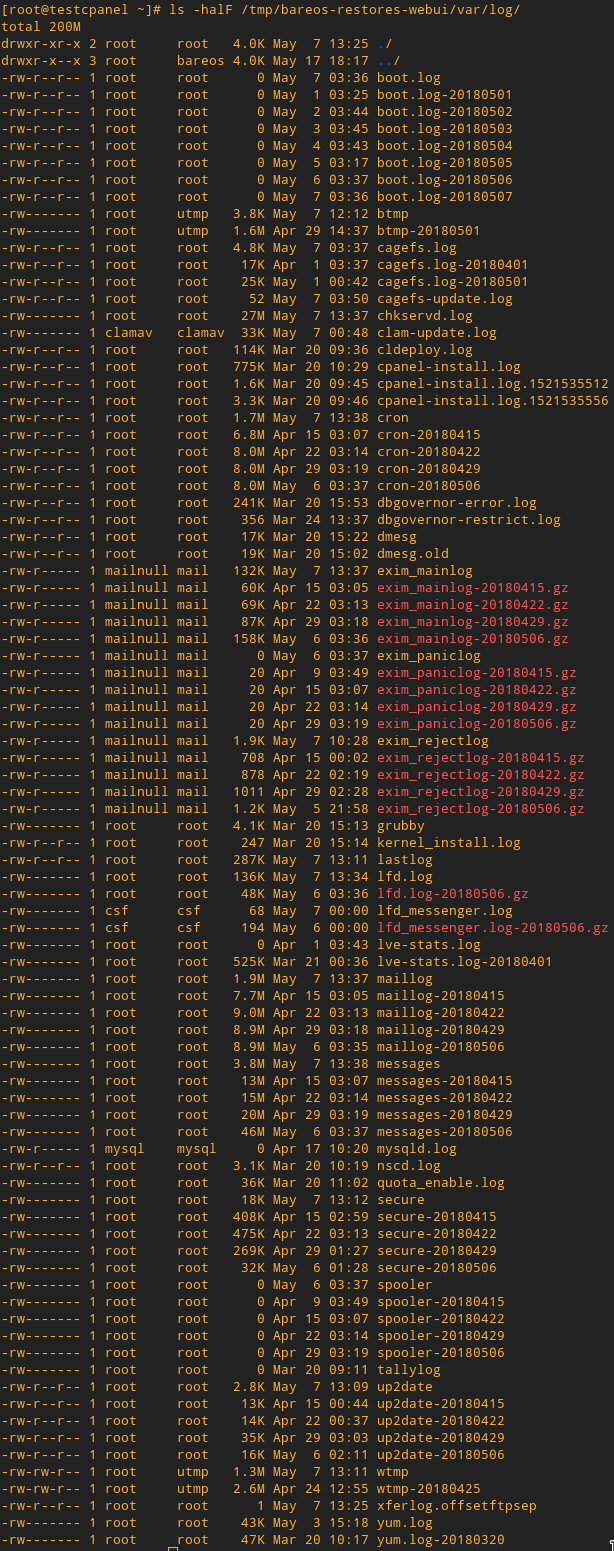
Task: Click the mysqld.log filename
Action: 416,1149
